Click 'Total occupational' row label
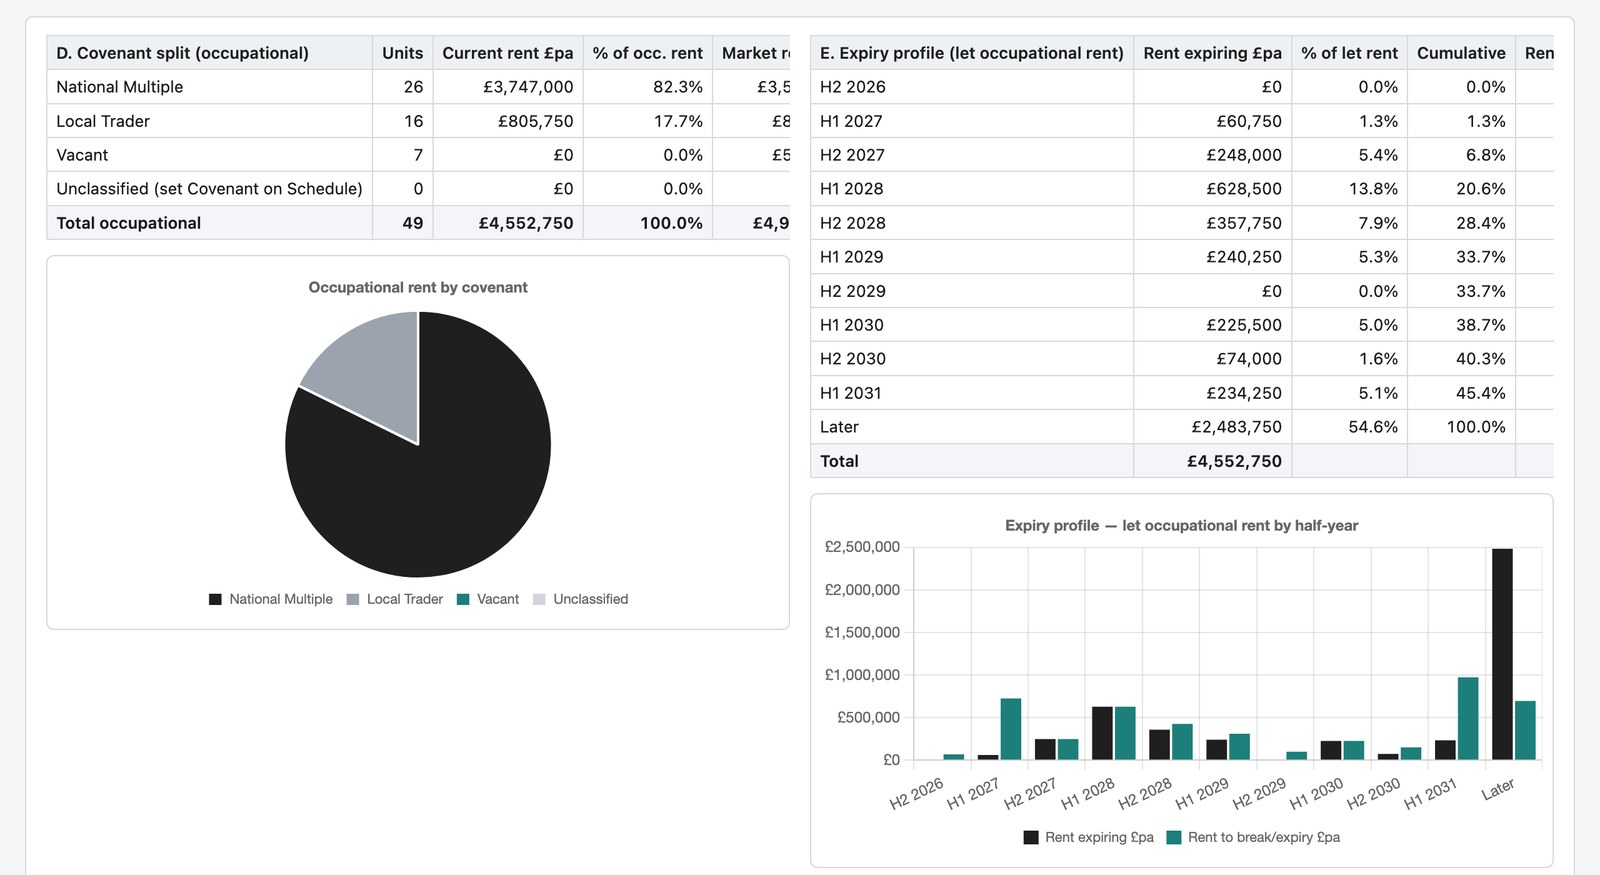Screen dimensions: 1600x875 [x=129, y=223]
